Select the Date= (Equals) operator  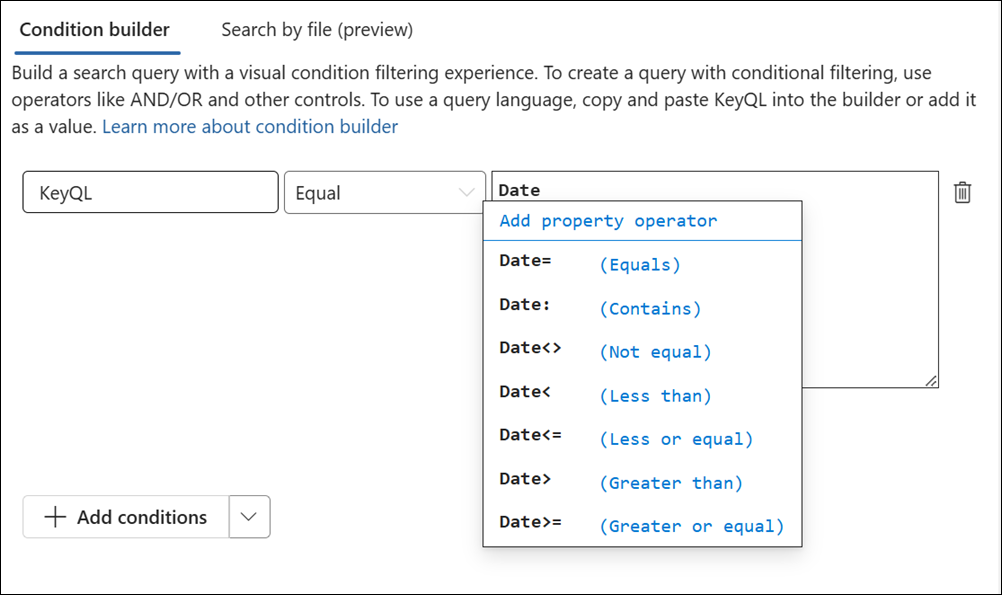pos(600,264)
